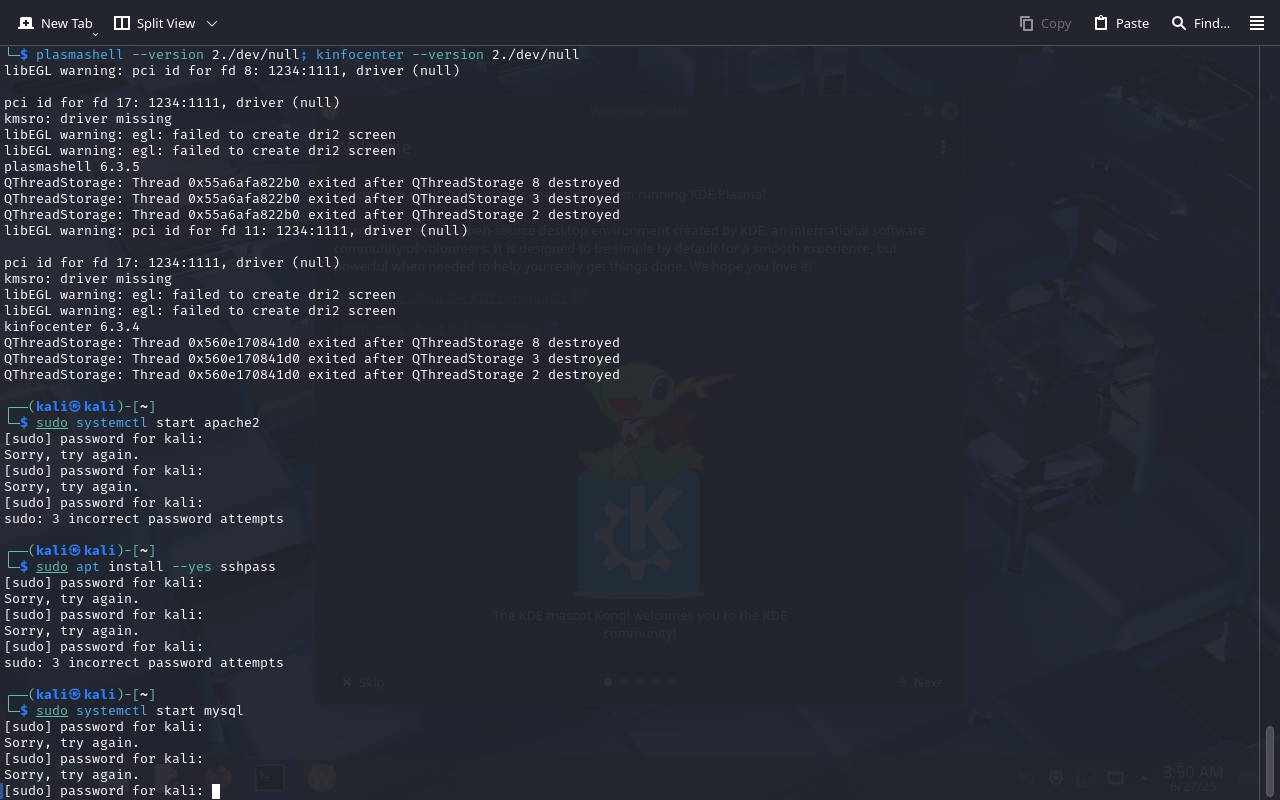Click the Paste toolbar button
Image resolution: width=1280 pixels, height=800 pixels.
click(1121, 23)
